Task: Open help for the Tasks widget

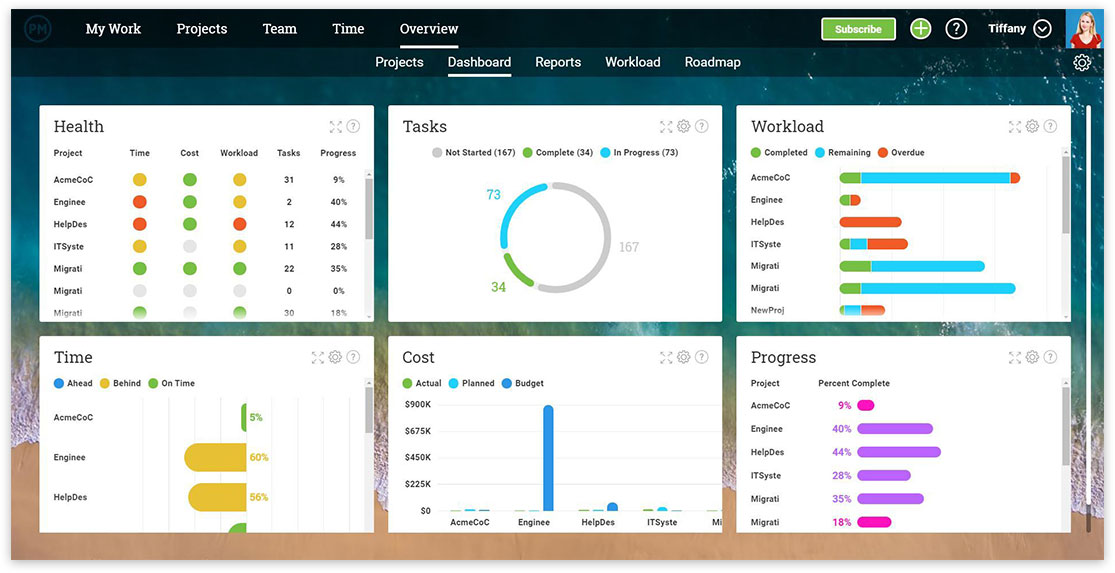Action: point(701,127)
